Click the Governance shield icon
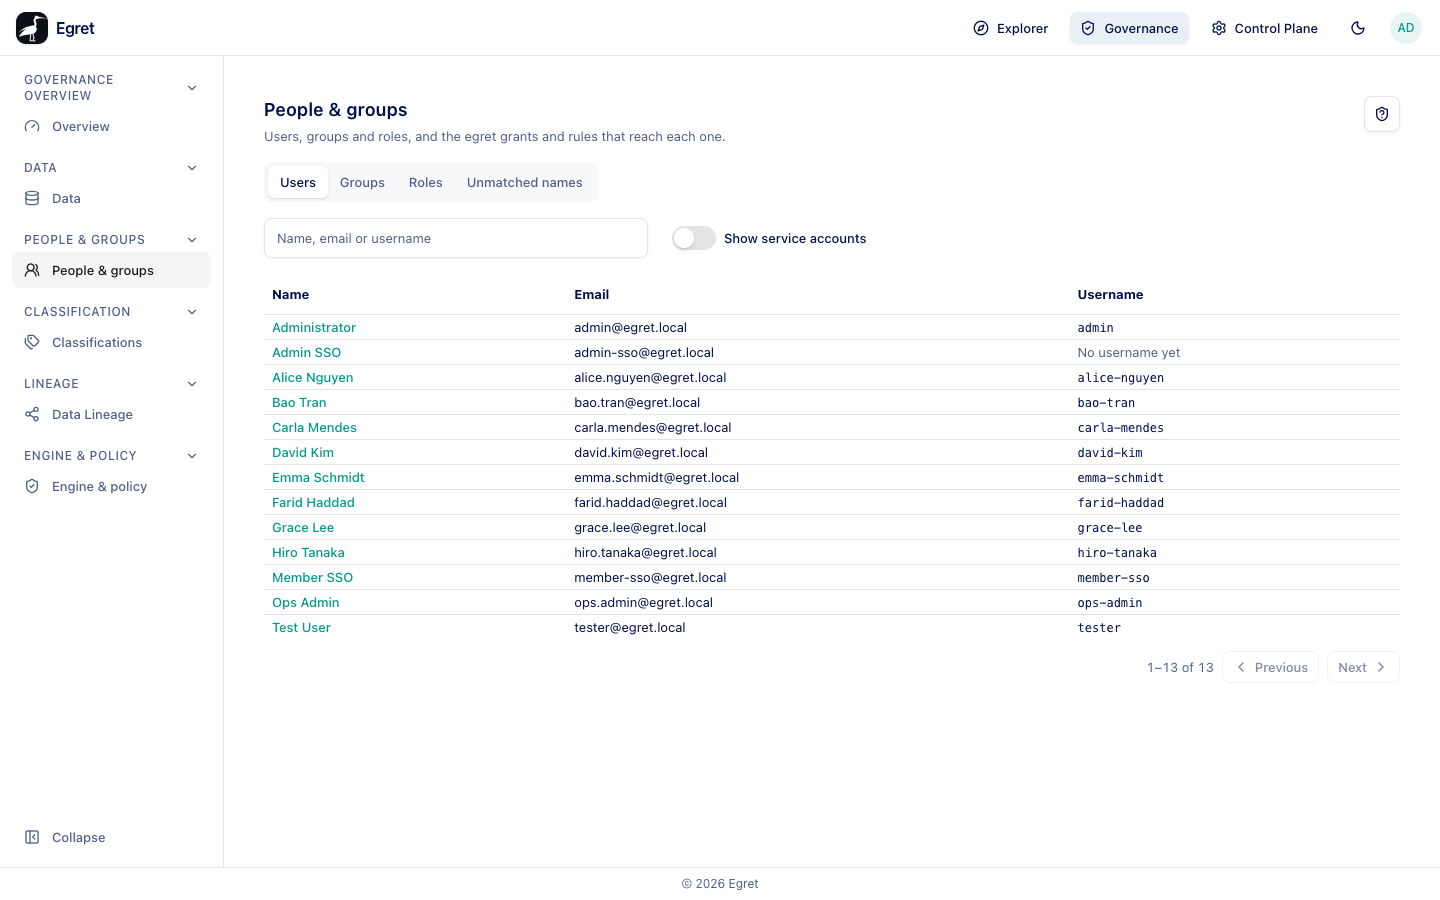Viewport: 1440px width, 900px height. (1088, 28)
